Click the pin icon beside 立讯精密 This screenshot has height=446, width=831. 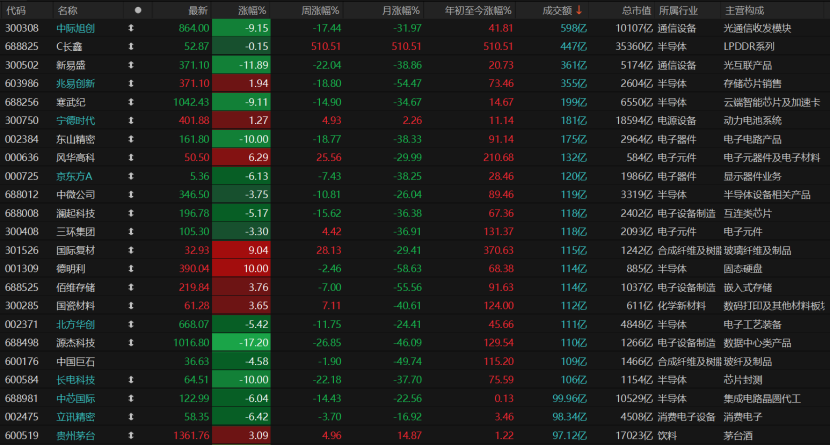click(131, 417)
